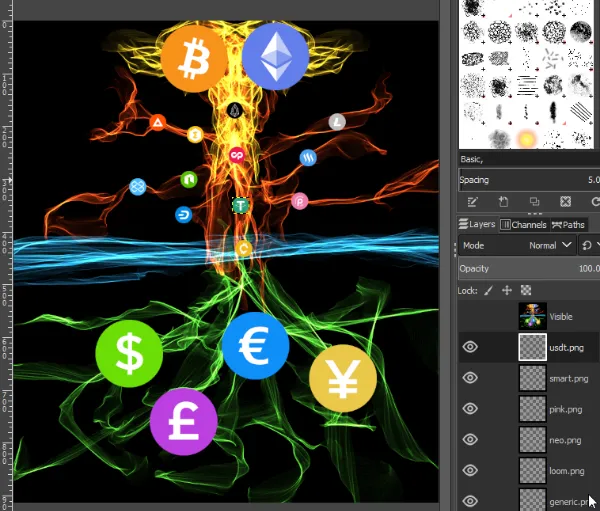Open the layer Mode dropdown

(x=517, y=245)
